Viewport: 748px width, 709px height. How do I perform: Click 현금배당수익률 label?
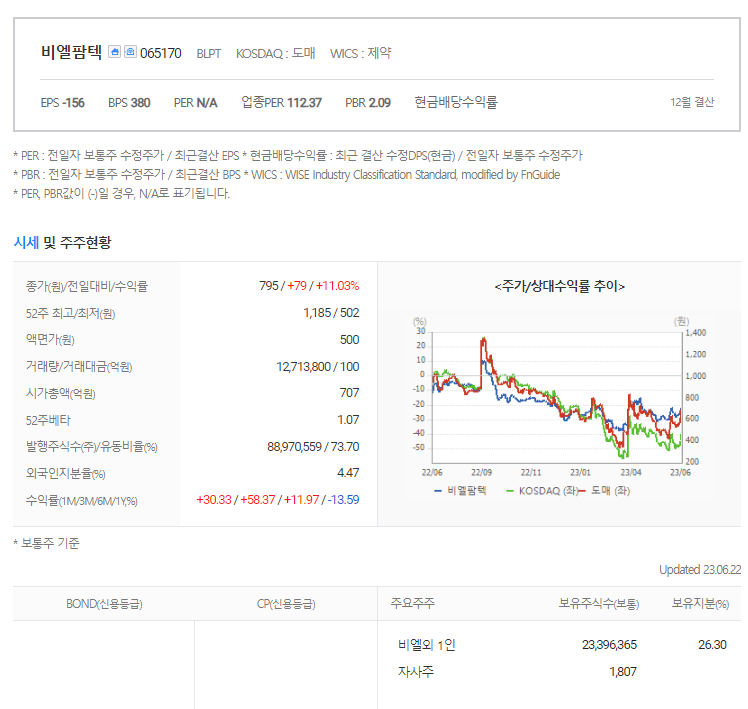coord(456,102)
